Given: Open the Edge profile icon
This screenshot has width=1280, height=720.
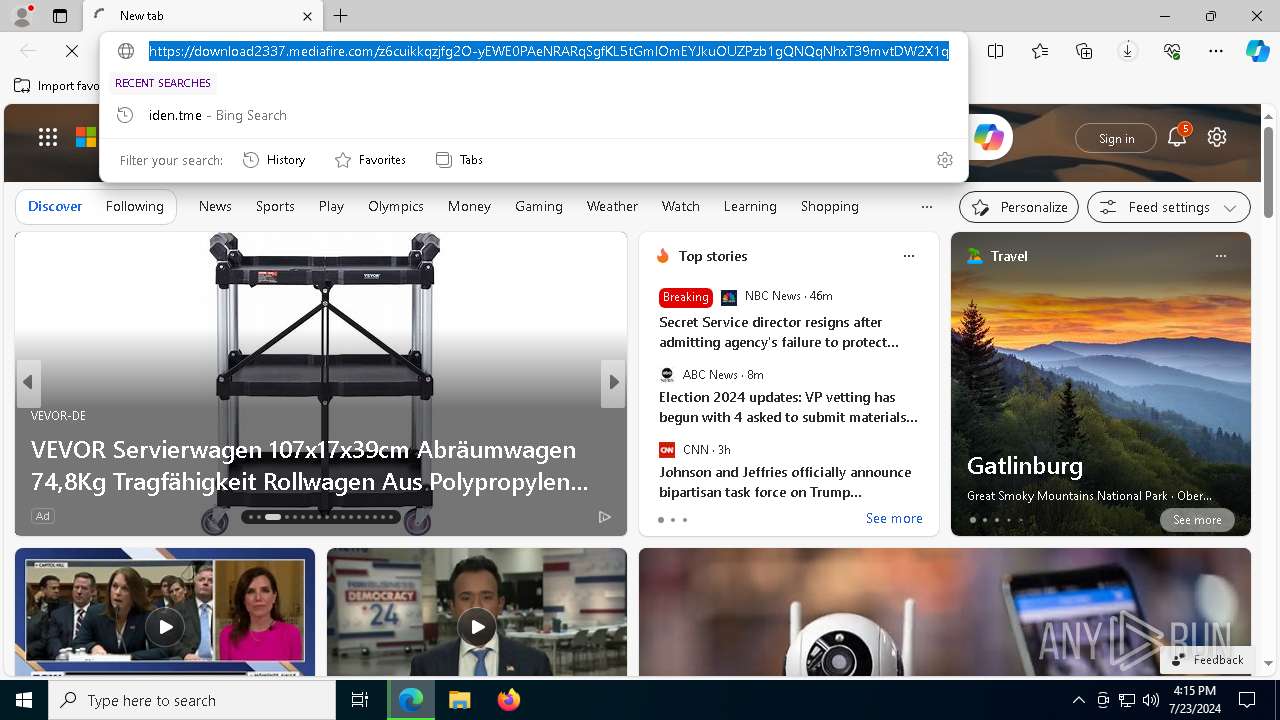Looking at the screenshot, I should point(21,16).
